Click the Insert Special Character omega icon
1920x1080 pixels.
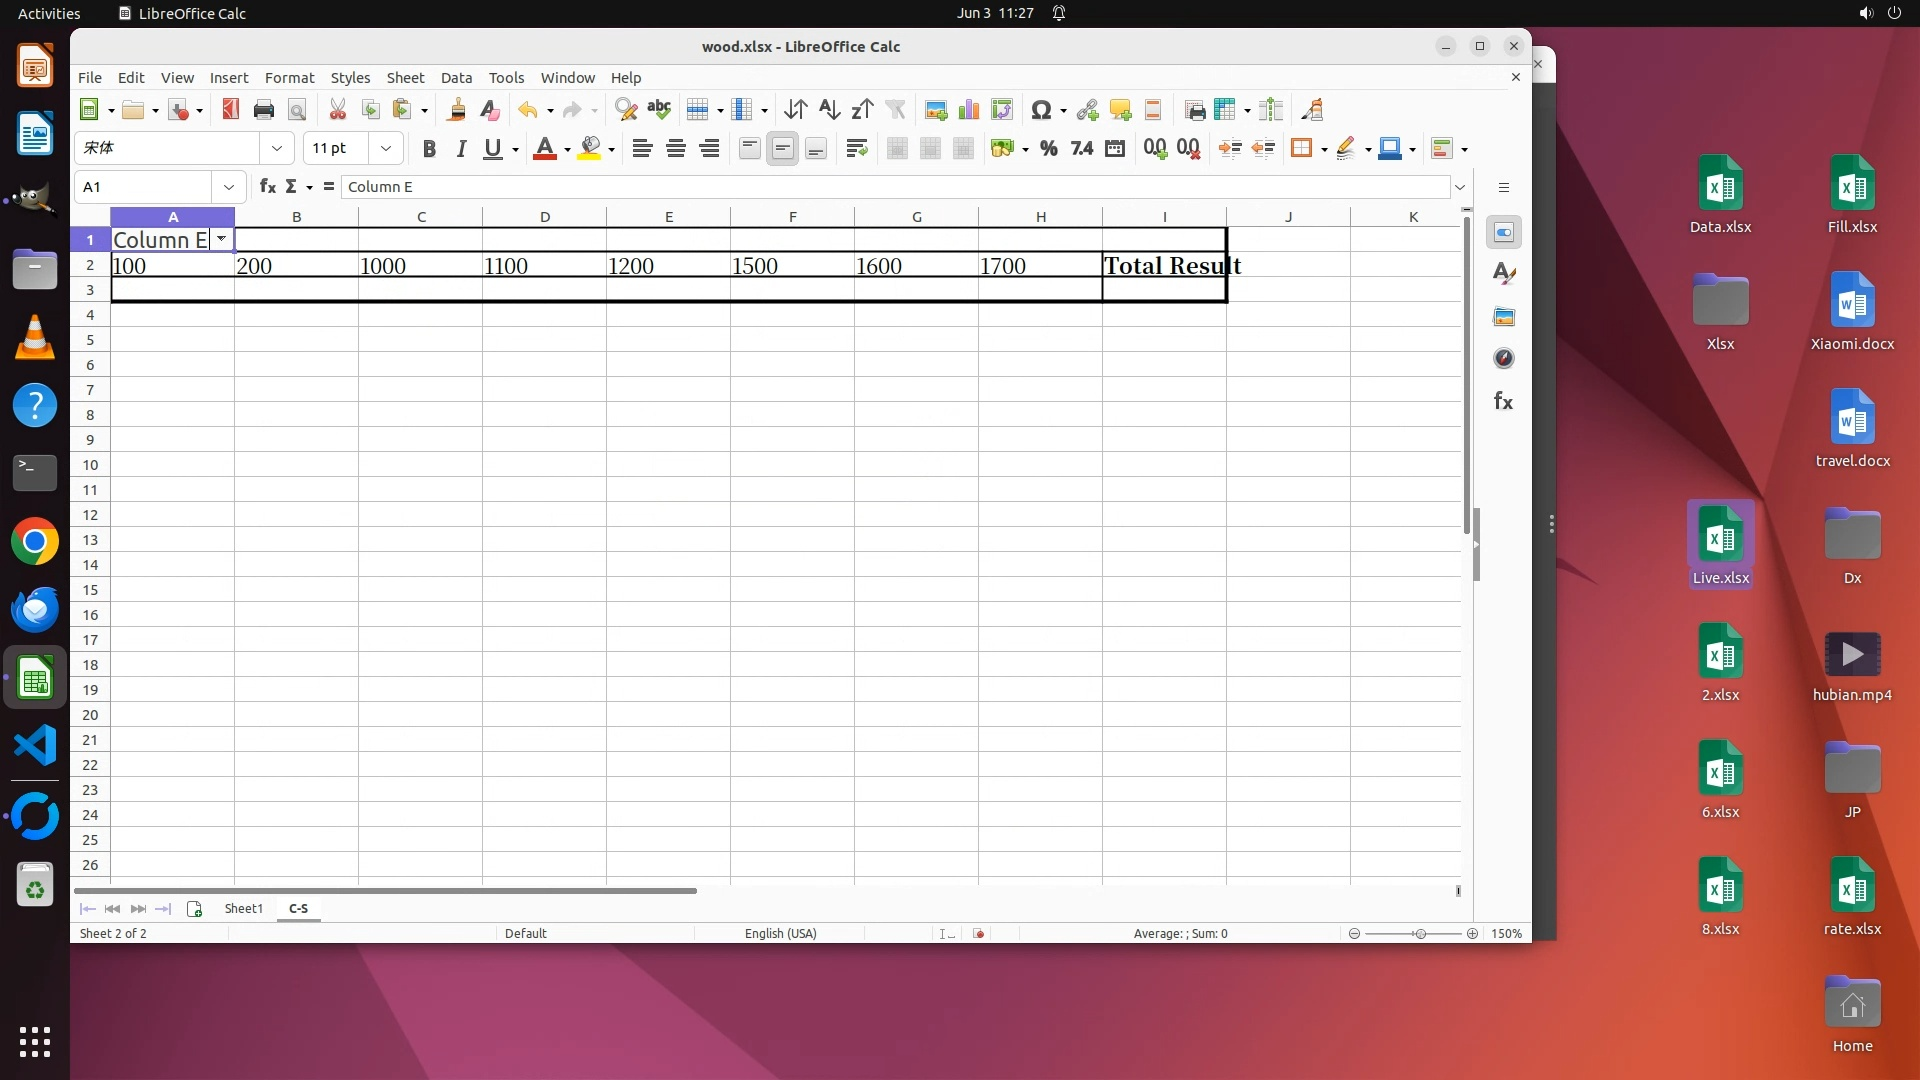[x=1040, y=110]
